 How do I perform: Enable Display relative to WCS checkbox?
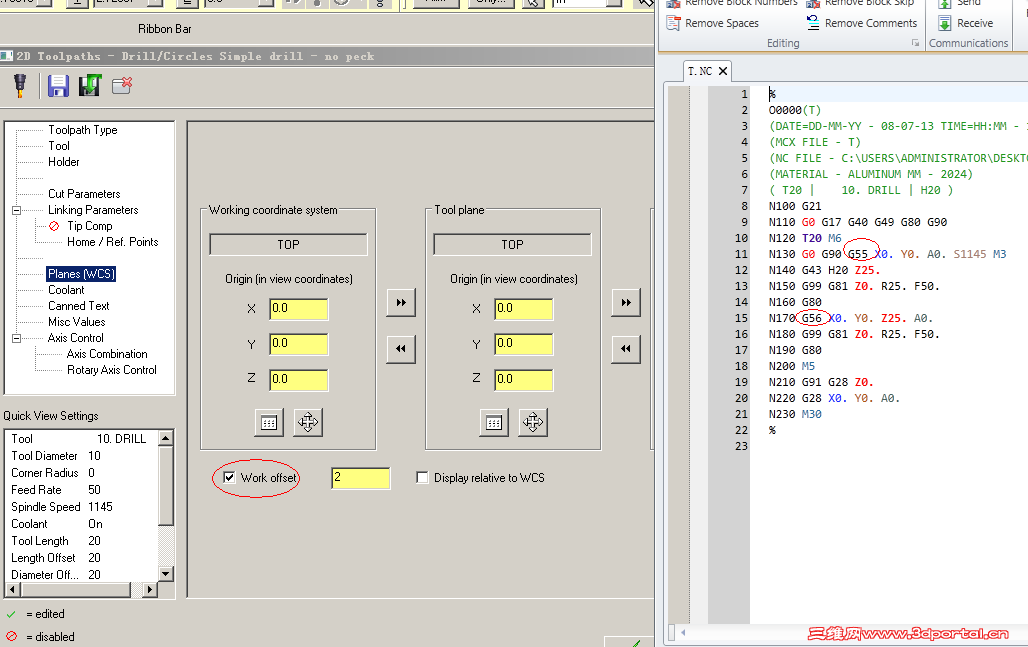click(422, 477)
